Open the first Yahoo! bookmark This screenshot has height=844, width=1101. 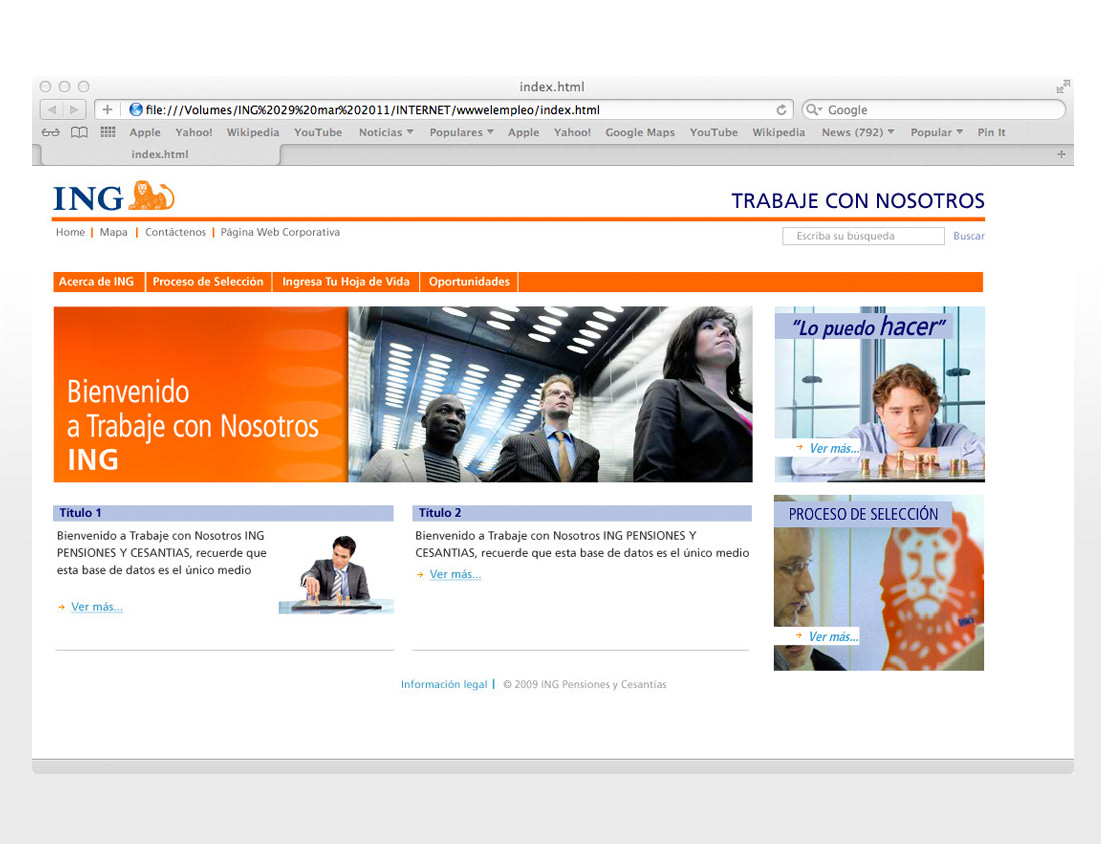[x=194, y=132]
